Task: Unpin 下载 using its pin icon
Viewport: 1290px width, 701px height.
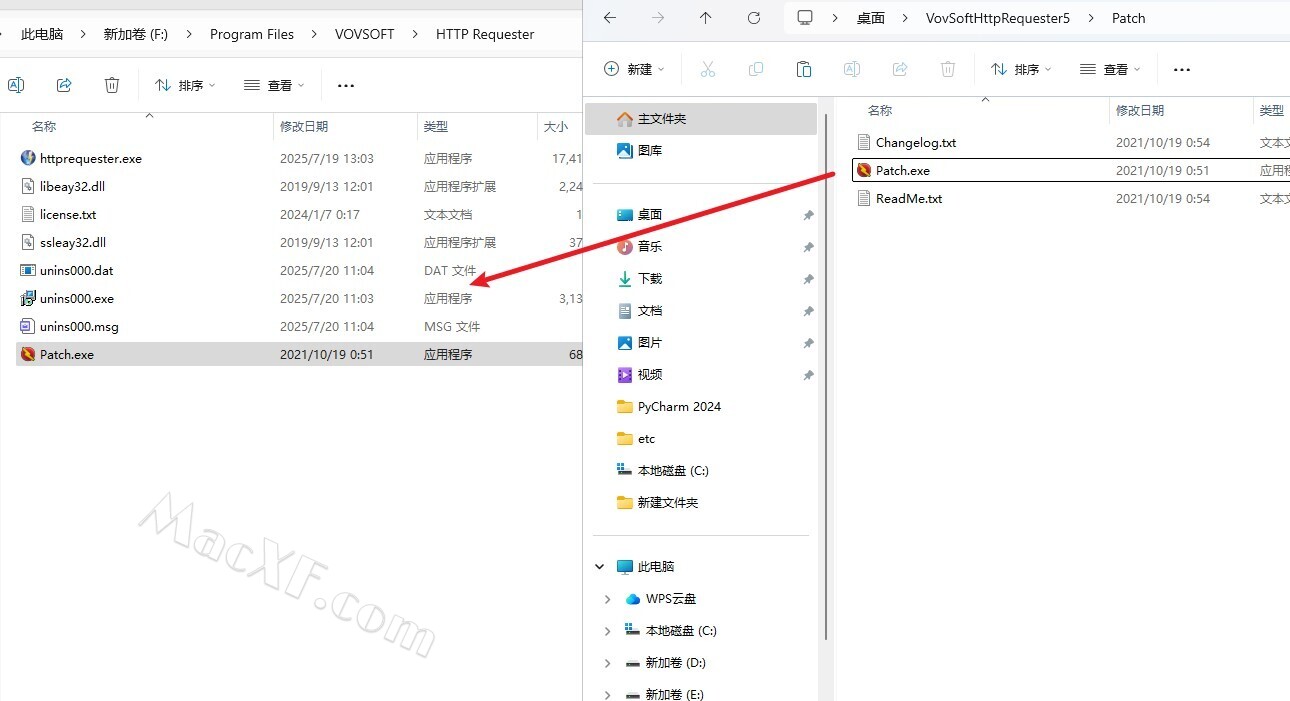Action: tap(807, 279)
